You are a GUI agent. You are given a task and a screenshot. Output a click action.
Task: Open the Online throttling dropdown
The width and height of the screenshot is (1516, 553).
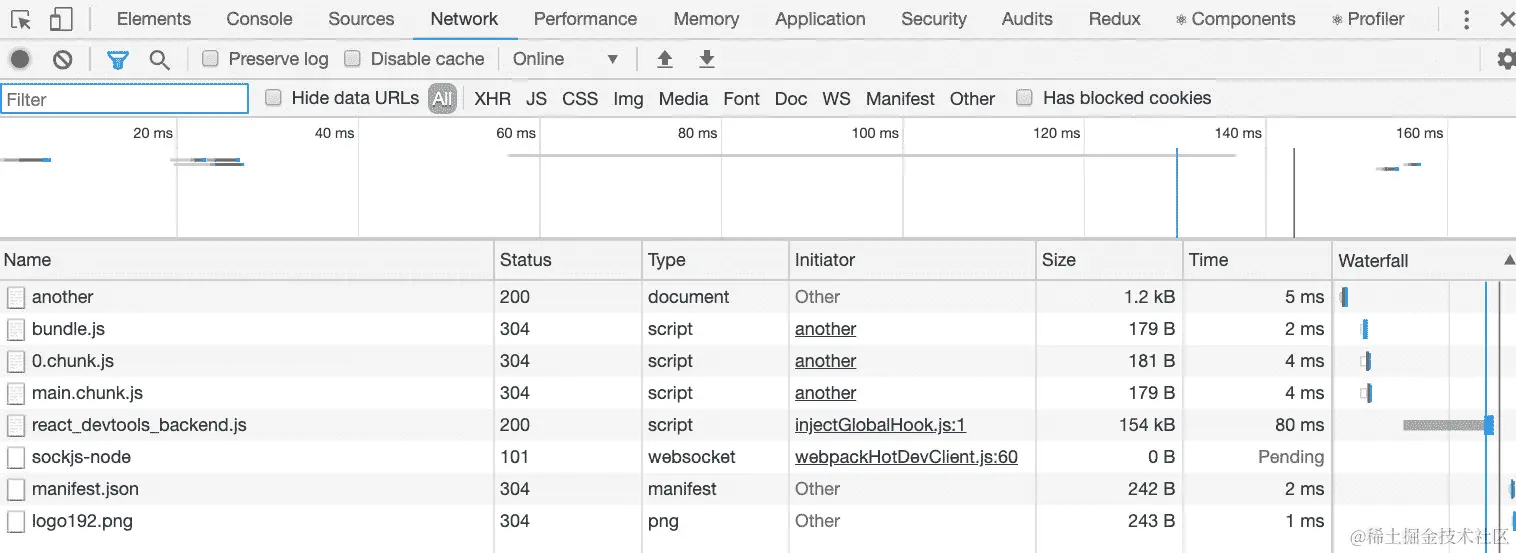(565, 59)
